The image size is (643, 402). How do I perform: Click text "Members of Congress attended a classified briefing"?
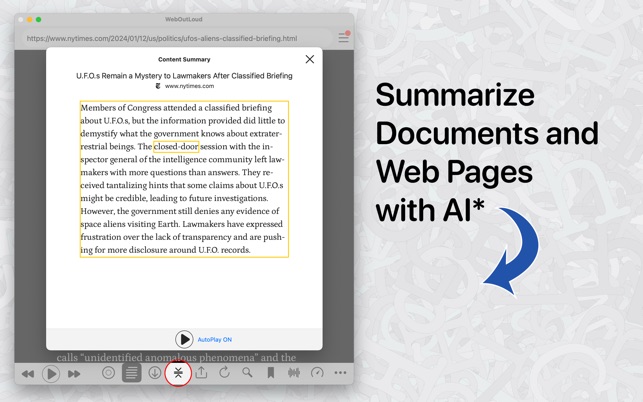(176, 108)
